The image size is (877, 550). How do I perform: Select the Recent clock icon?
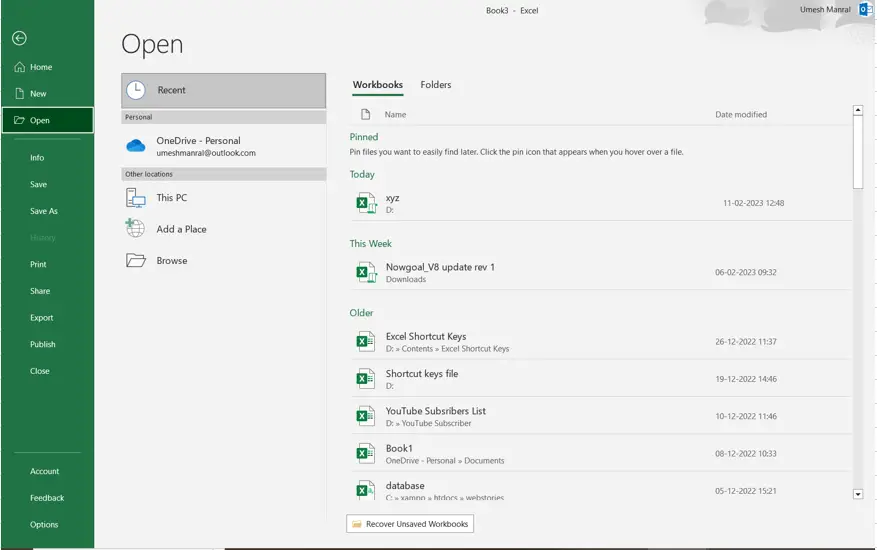point(136,90)
